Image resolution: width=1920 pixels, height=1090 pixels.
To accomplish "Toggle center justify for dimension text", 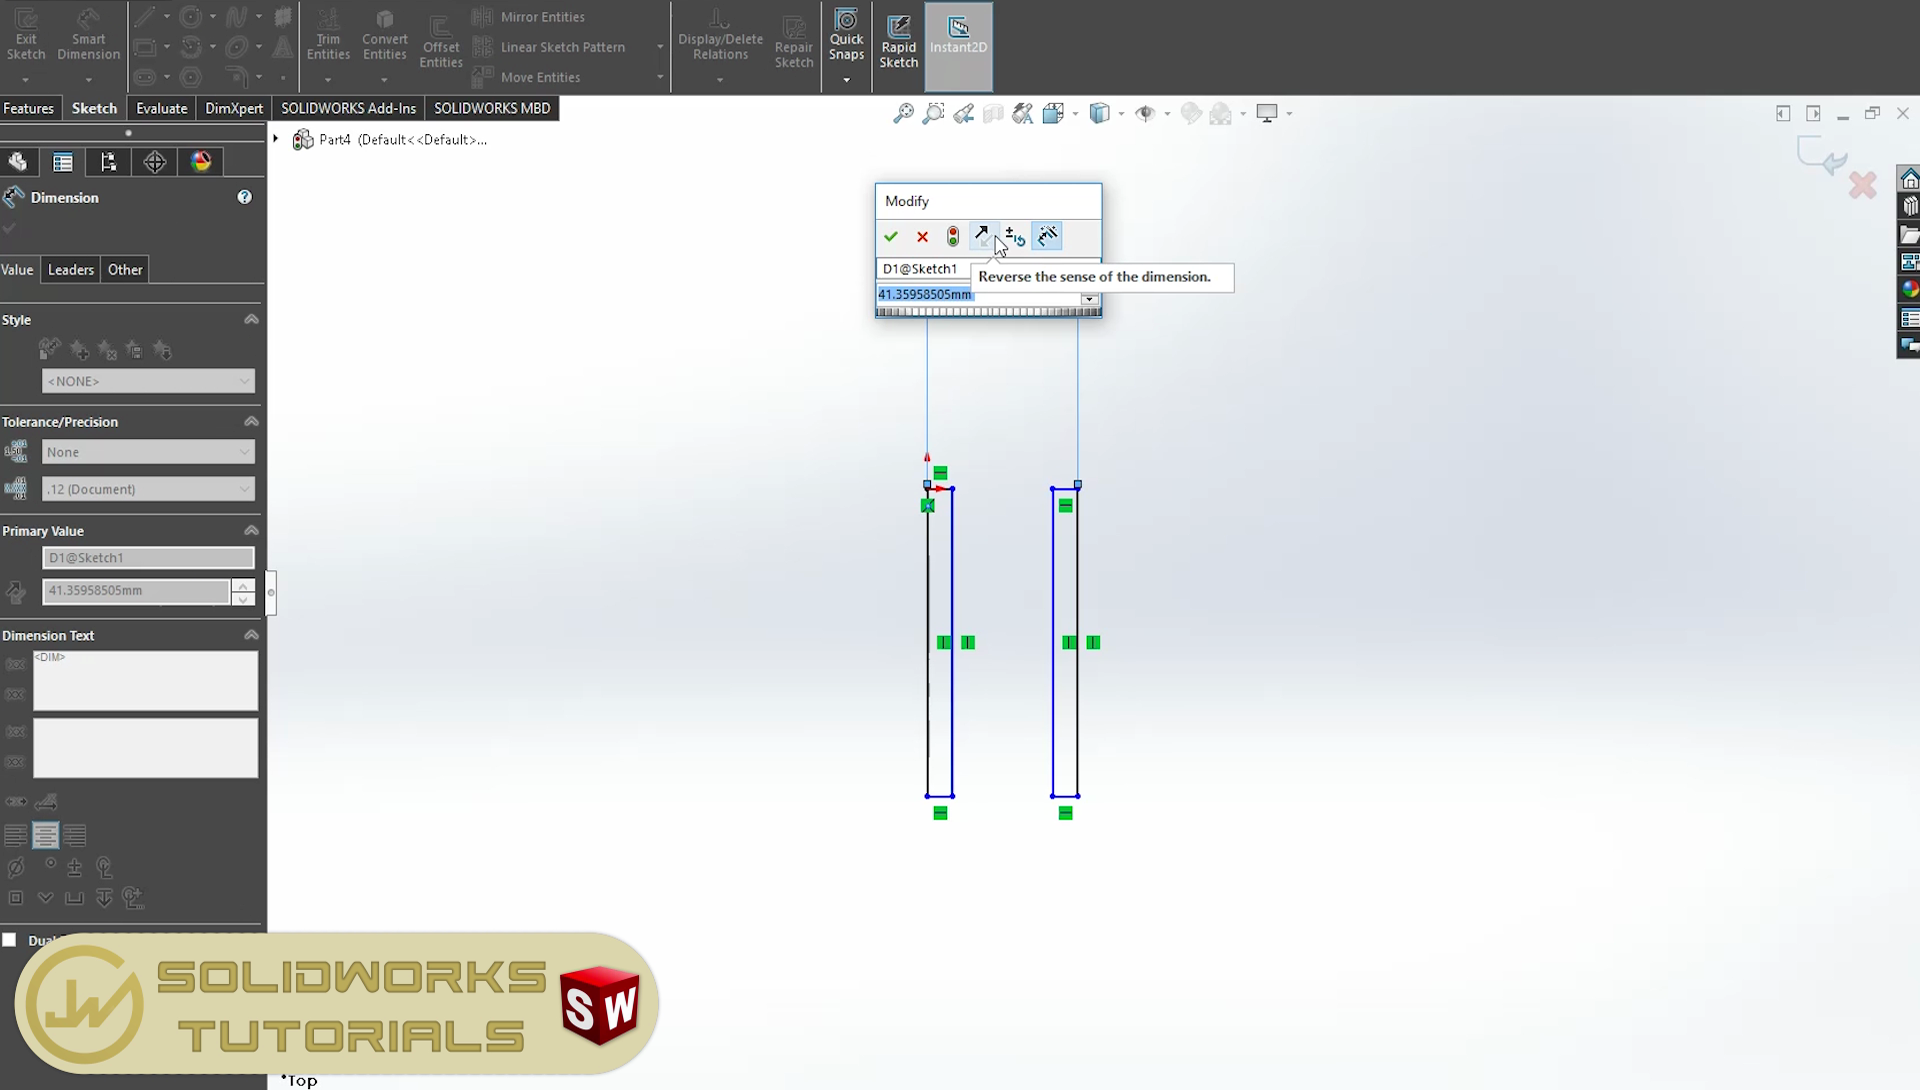I will (45, 835).
